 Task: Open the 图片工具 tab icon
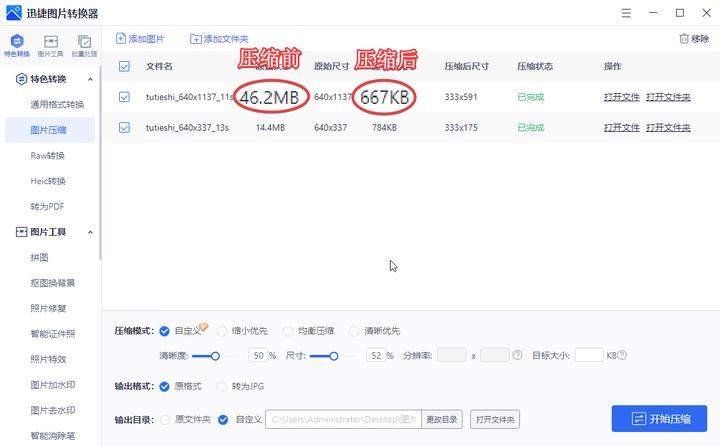click(x=51, y=41)
